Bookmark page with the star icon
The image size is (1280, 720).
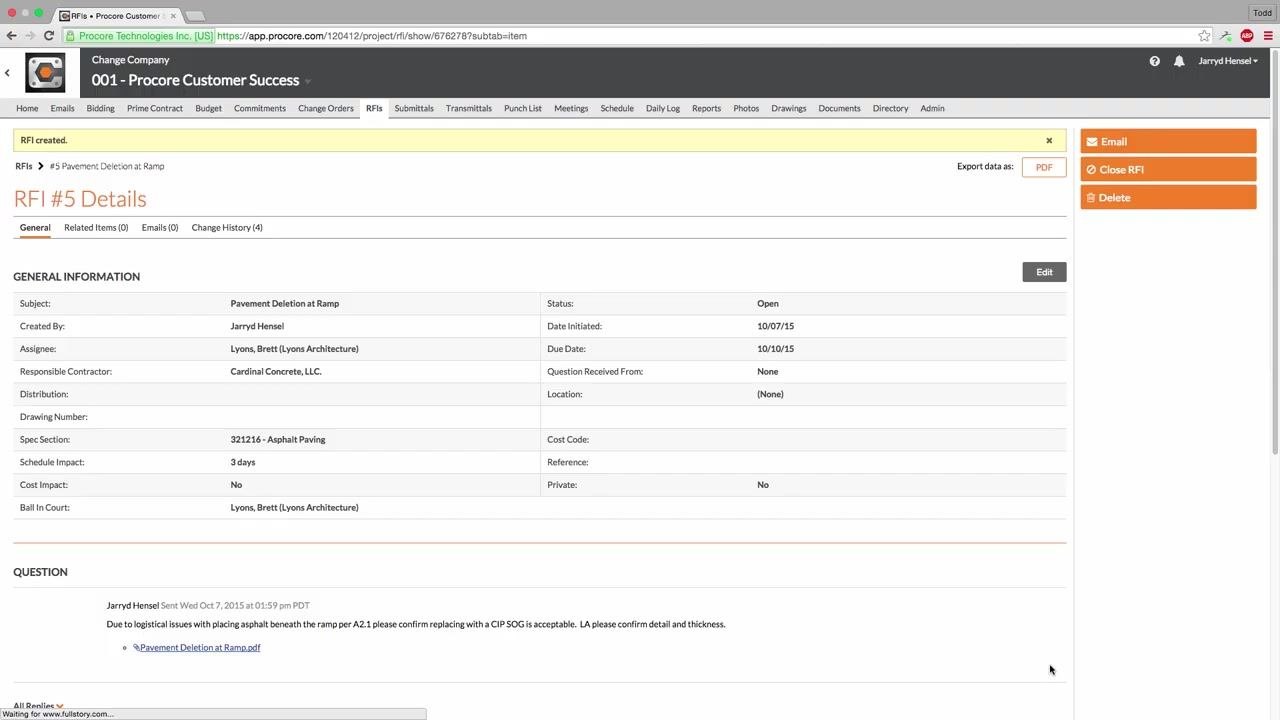pyautogui.click(x=1204, y=36)
